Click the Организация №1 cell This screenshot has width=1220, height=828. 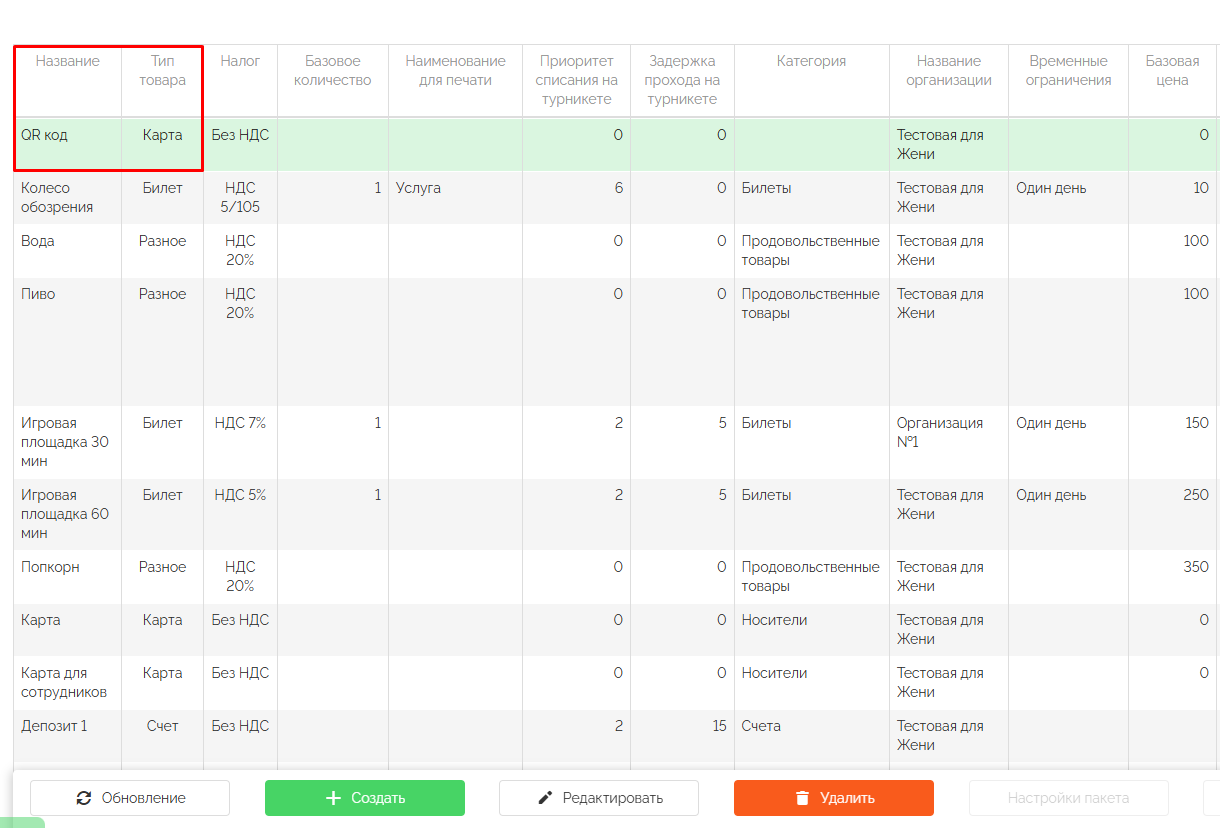point(940,432)
